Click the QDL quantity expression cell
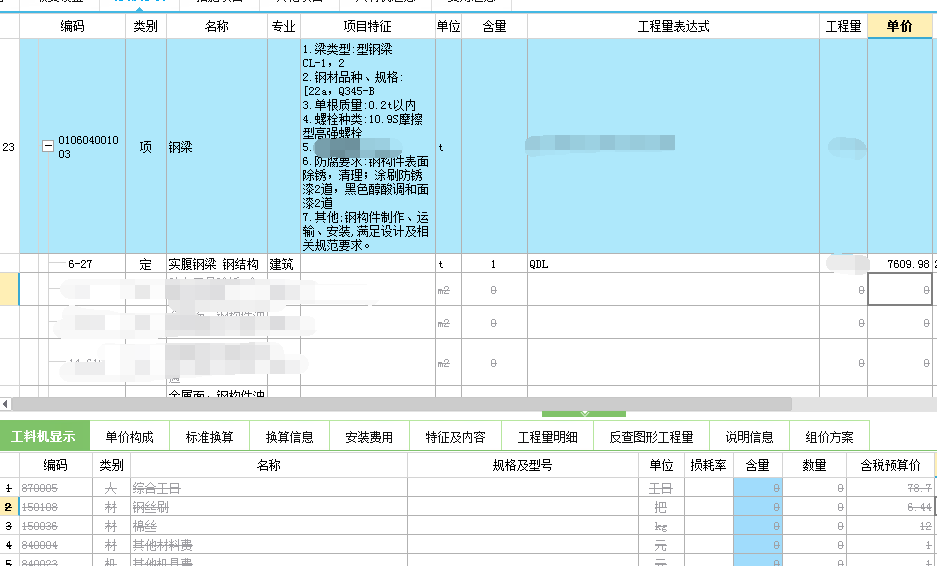Screen dimensions: 937x566 tap(673, 264)
